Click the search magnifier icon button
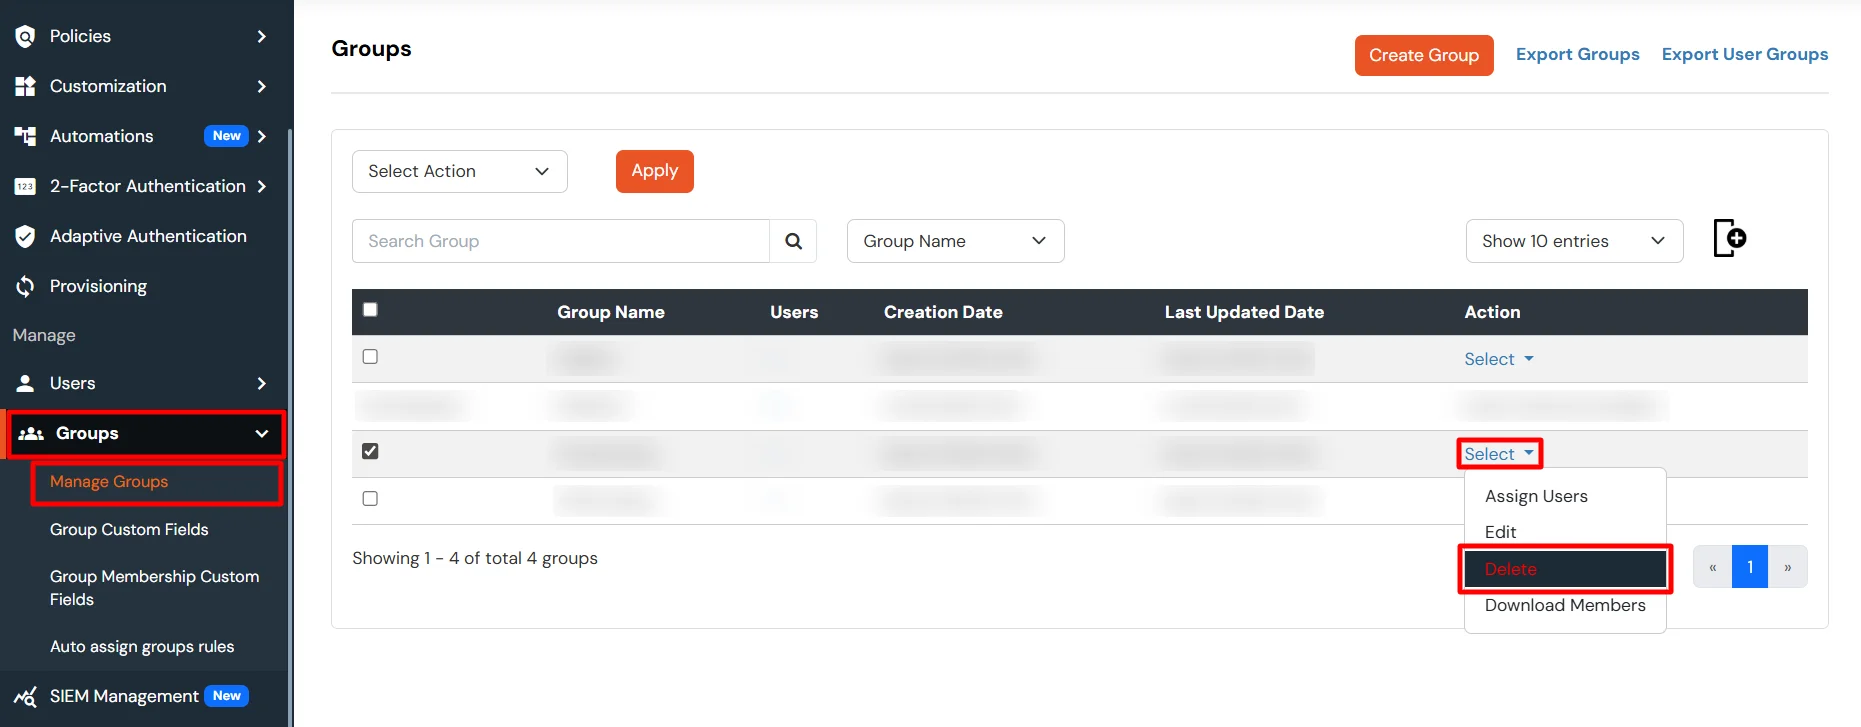Screen dimensions: 1861x727 coord(793,241)
